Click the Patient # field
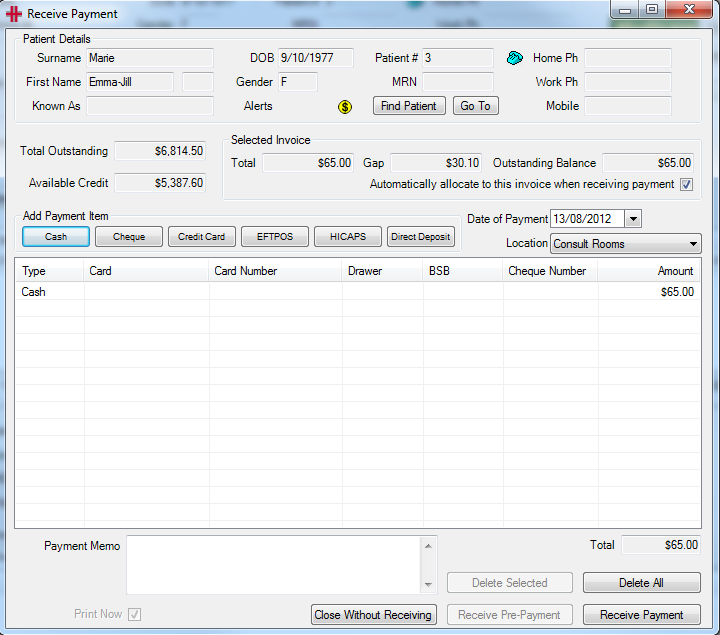 tap(458, 58)
